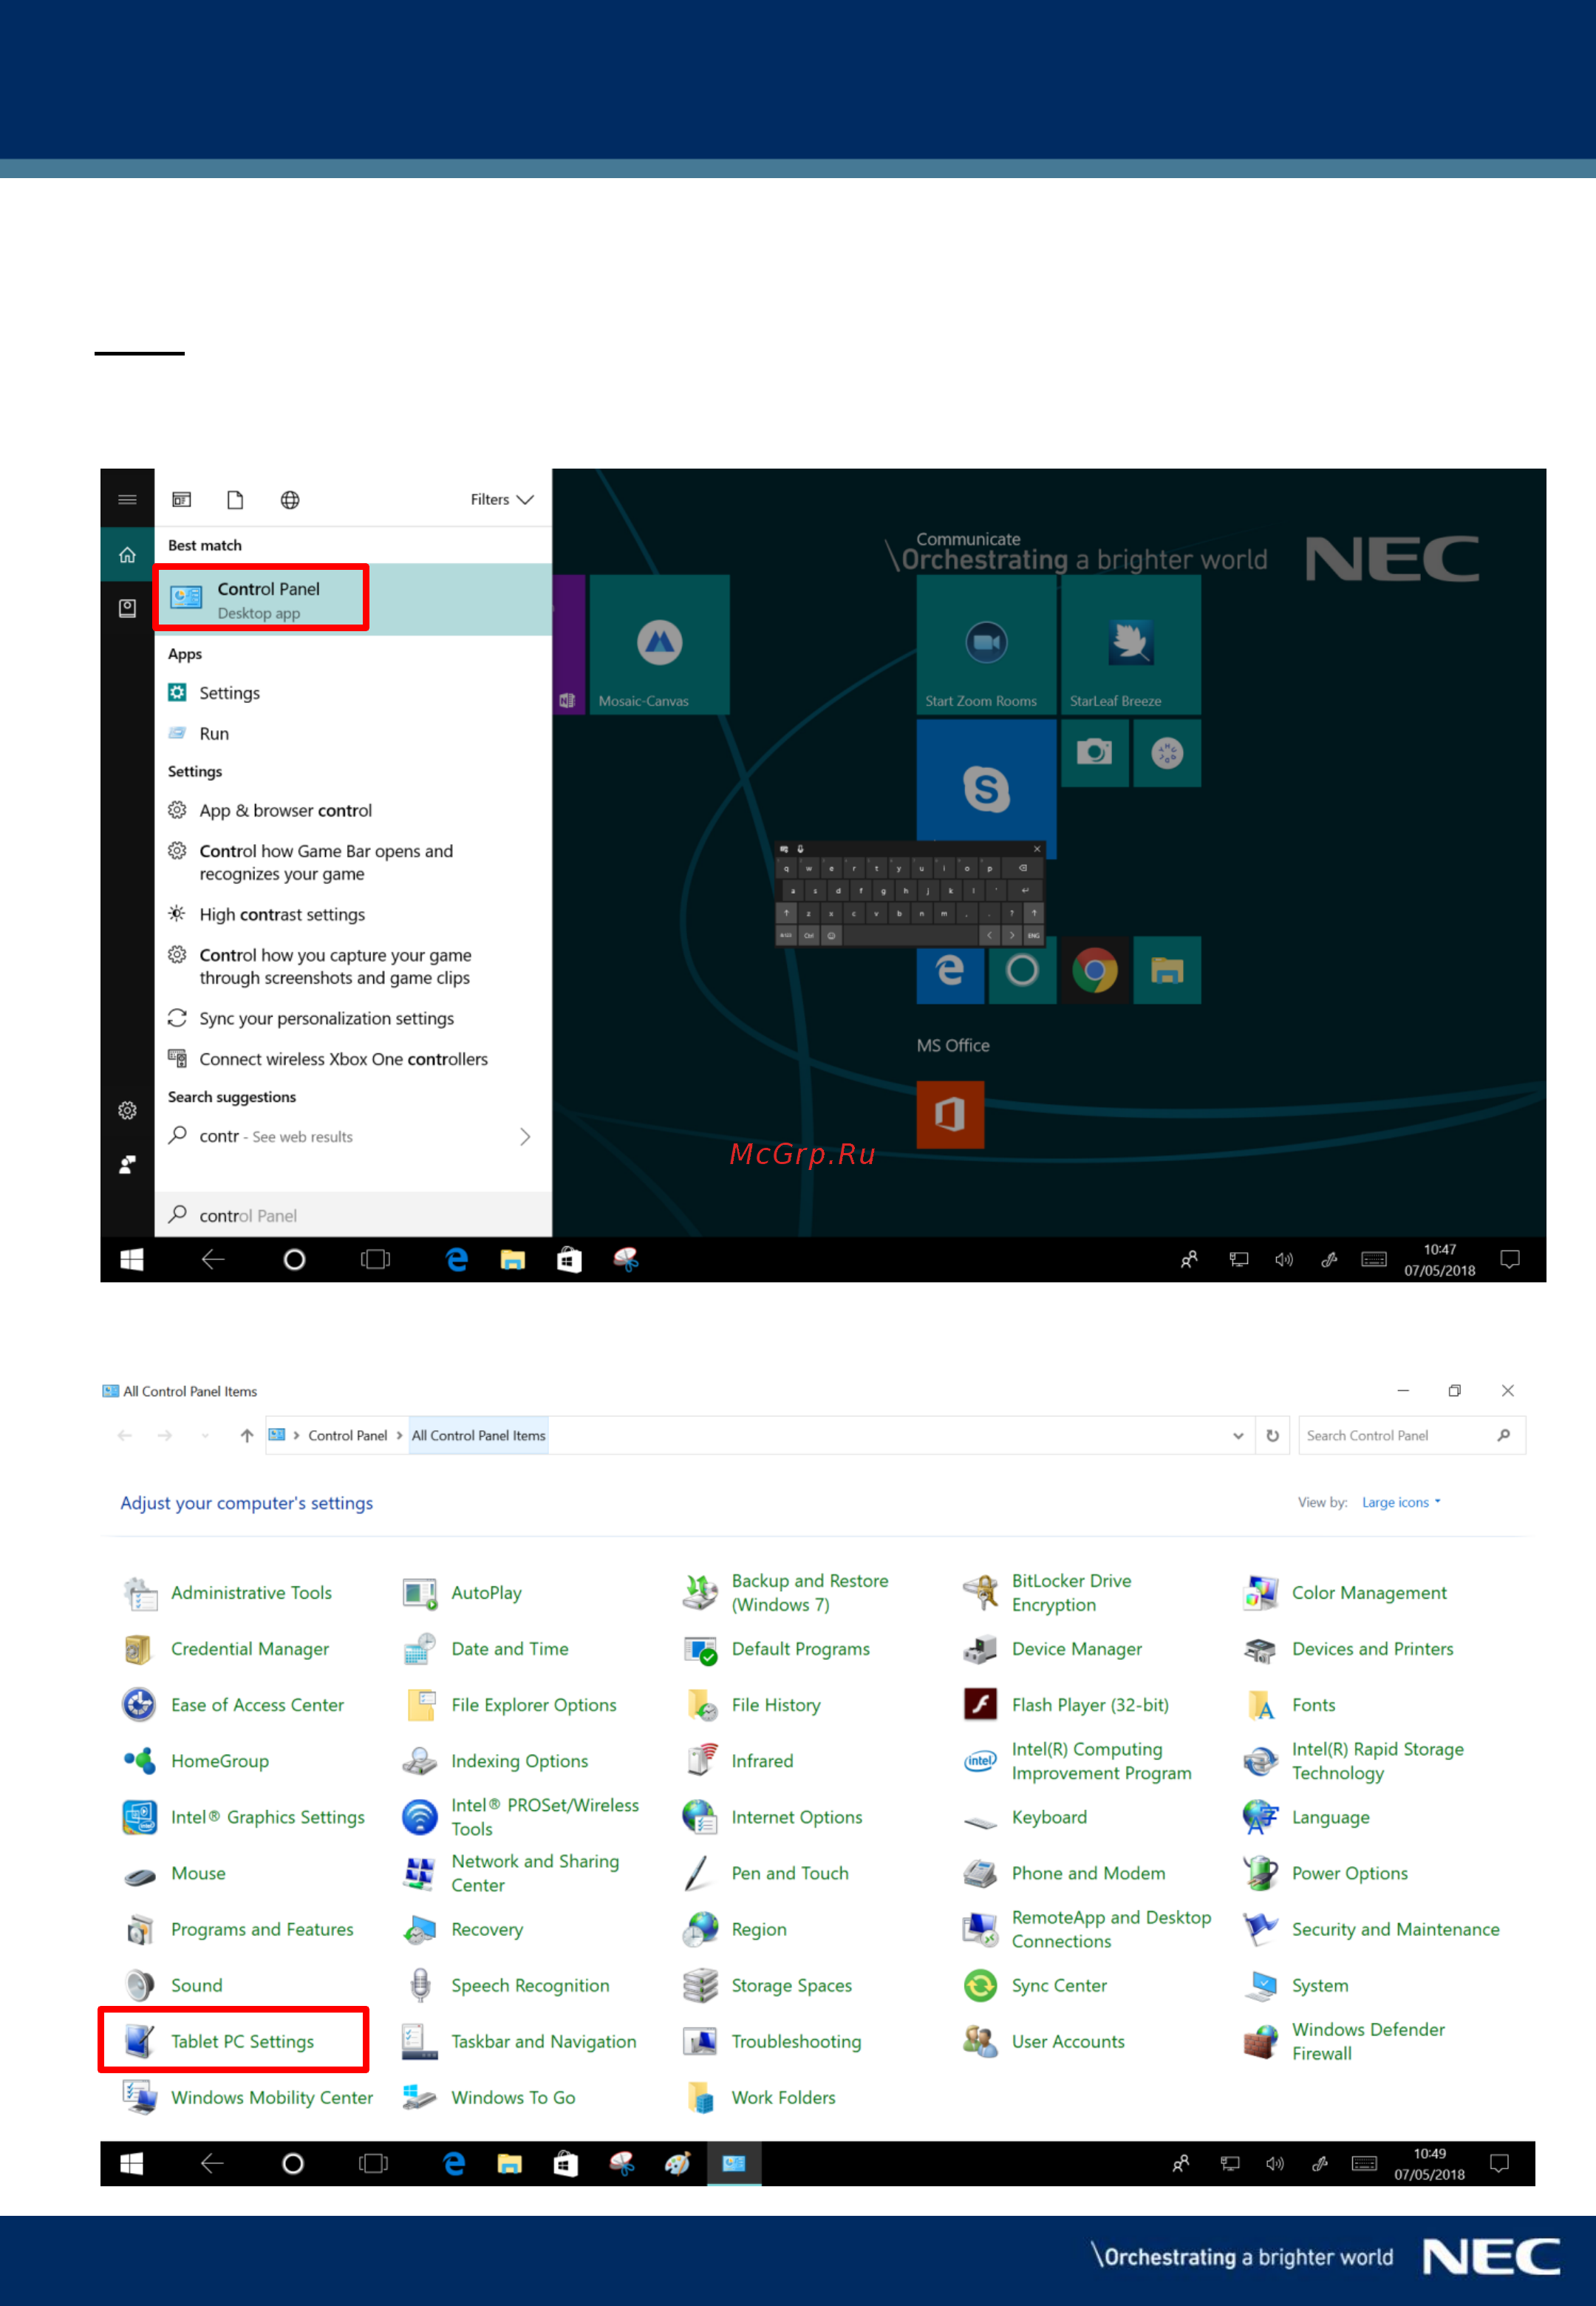Screen dimensions: 1596x2306
Task: Click All Control Panel Items breadcrumb
Action: 478,1435
